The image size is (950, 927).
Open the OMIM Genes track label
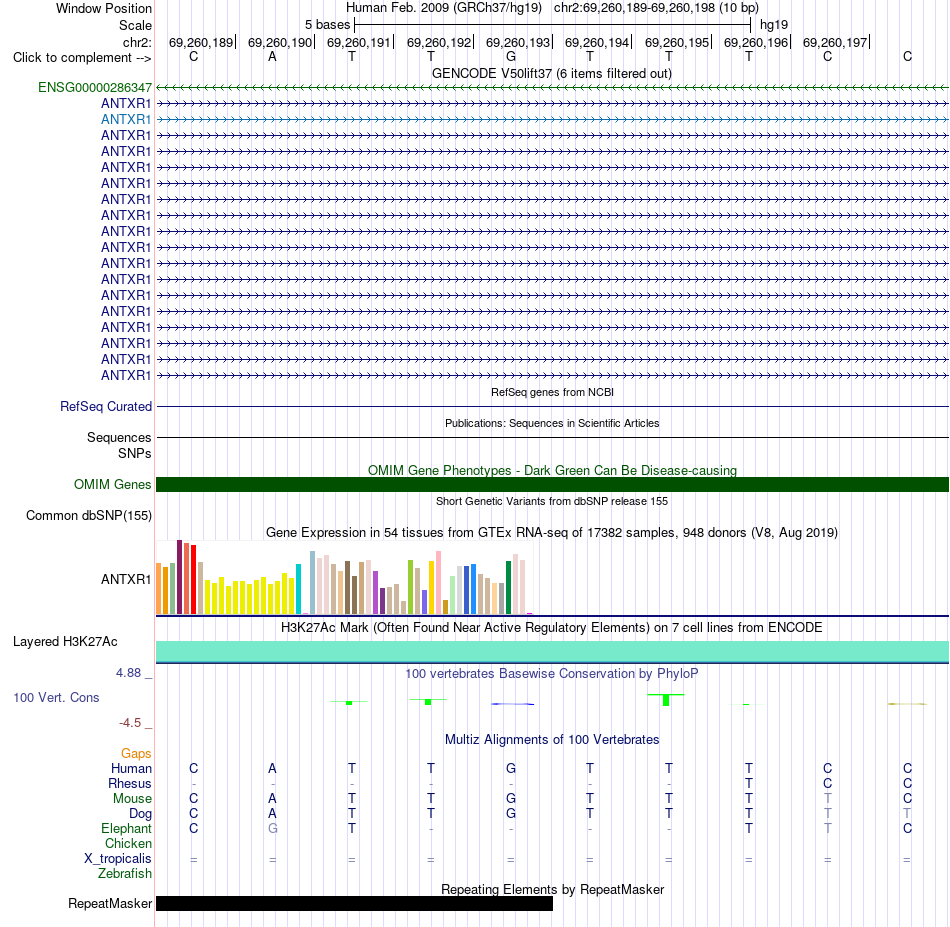click(x=112, y=485)
